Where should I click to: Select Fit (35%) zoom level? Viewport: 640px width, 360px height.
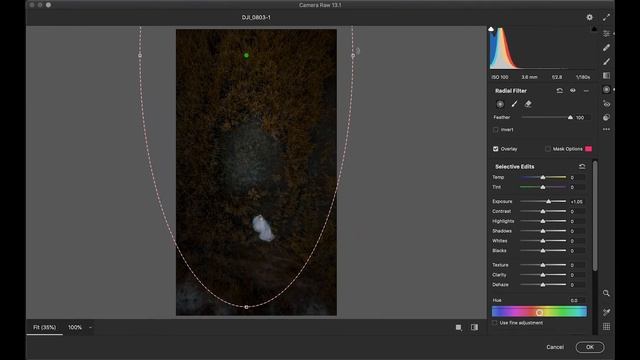coord(44,327)
